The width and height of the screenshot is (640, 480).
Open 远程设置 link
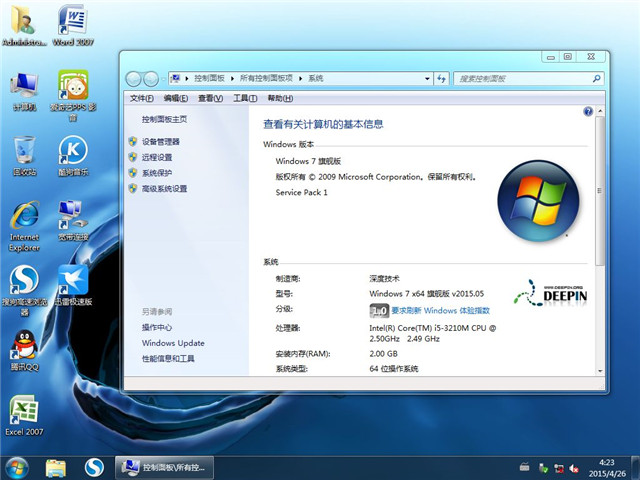click(x=157, y=157)
